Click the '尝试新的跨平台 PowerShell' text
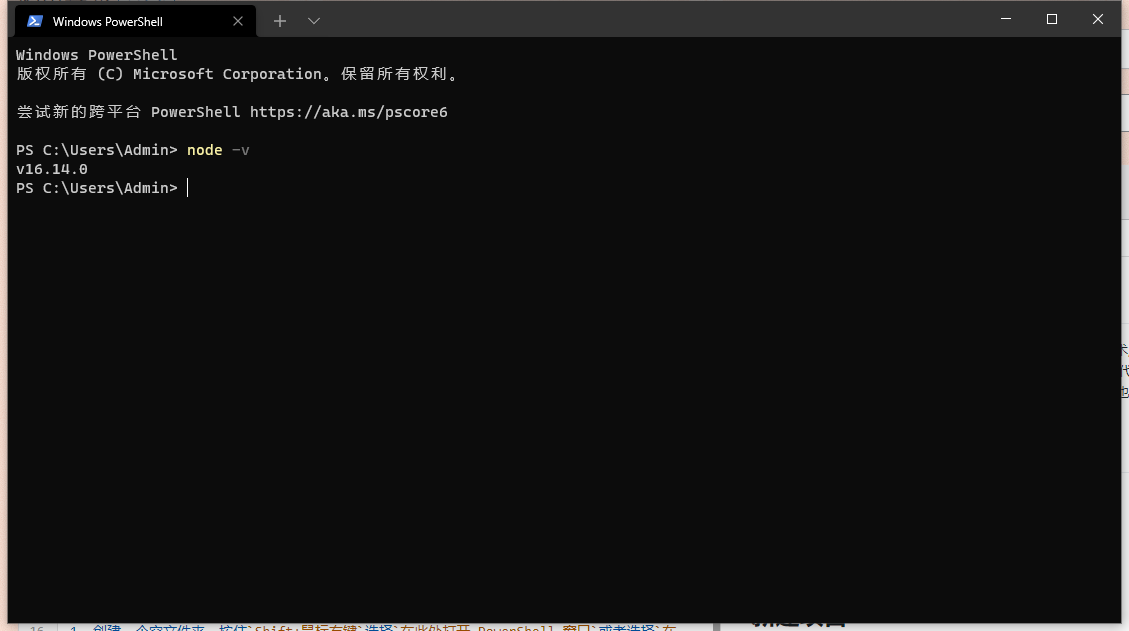Viewport: 1129px width, 631px height. coord(128,112)
